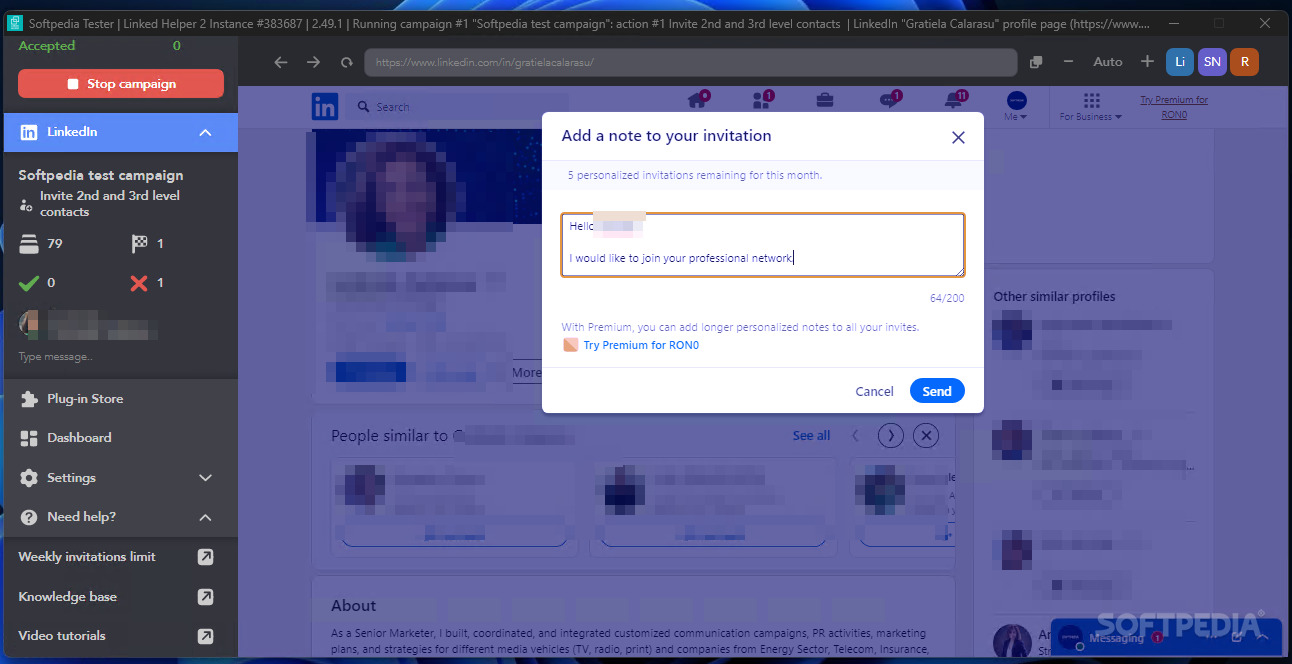The image size is (1292, 664).
Task: Click the Accepted counter label
Action: 47,46
